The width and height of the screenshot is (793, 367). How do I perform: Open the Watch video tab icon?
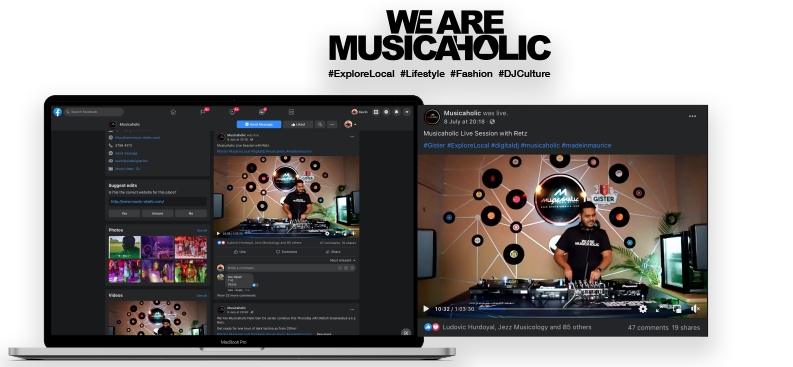point(232,112)
